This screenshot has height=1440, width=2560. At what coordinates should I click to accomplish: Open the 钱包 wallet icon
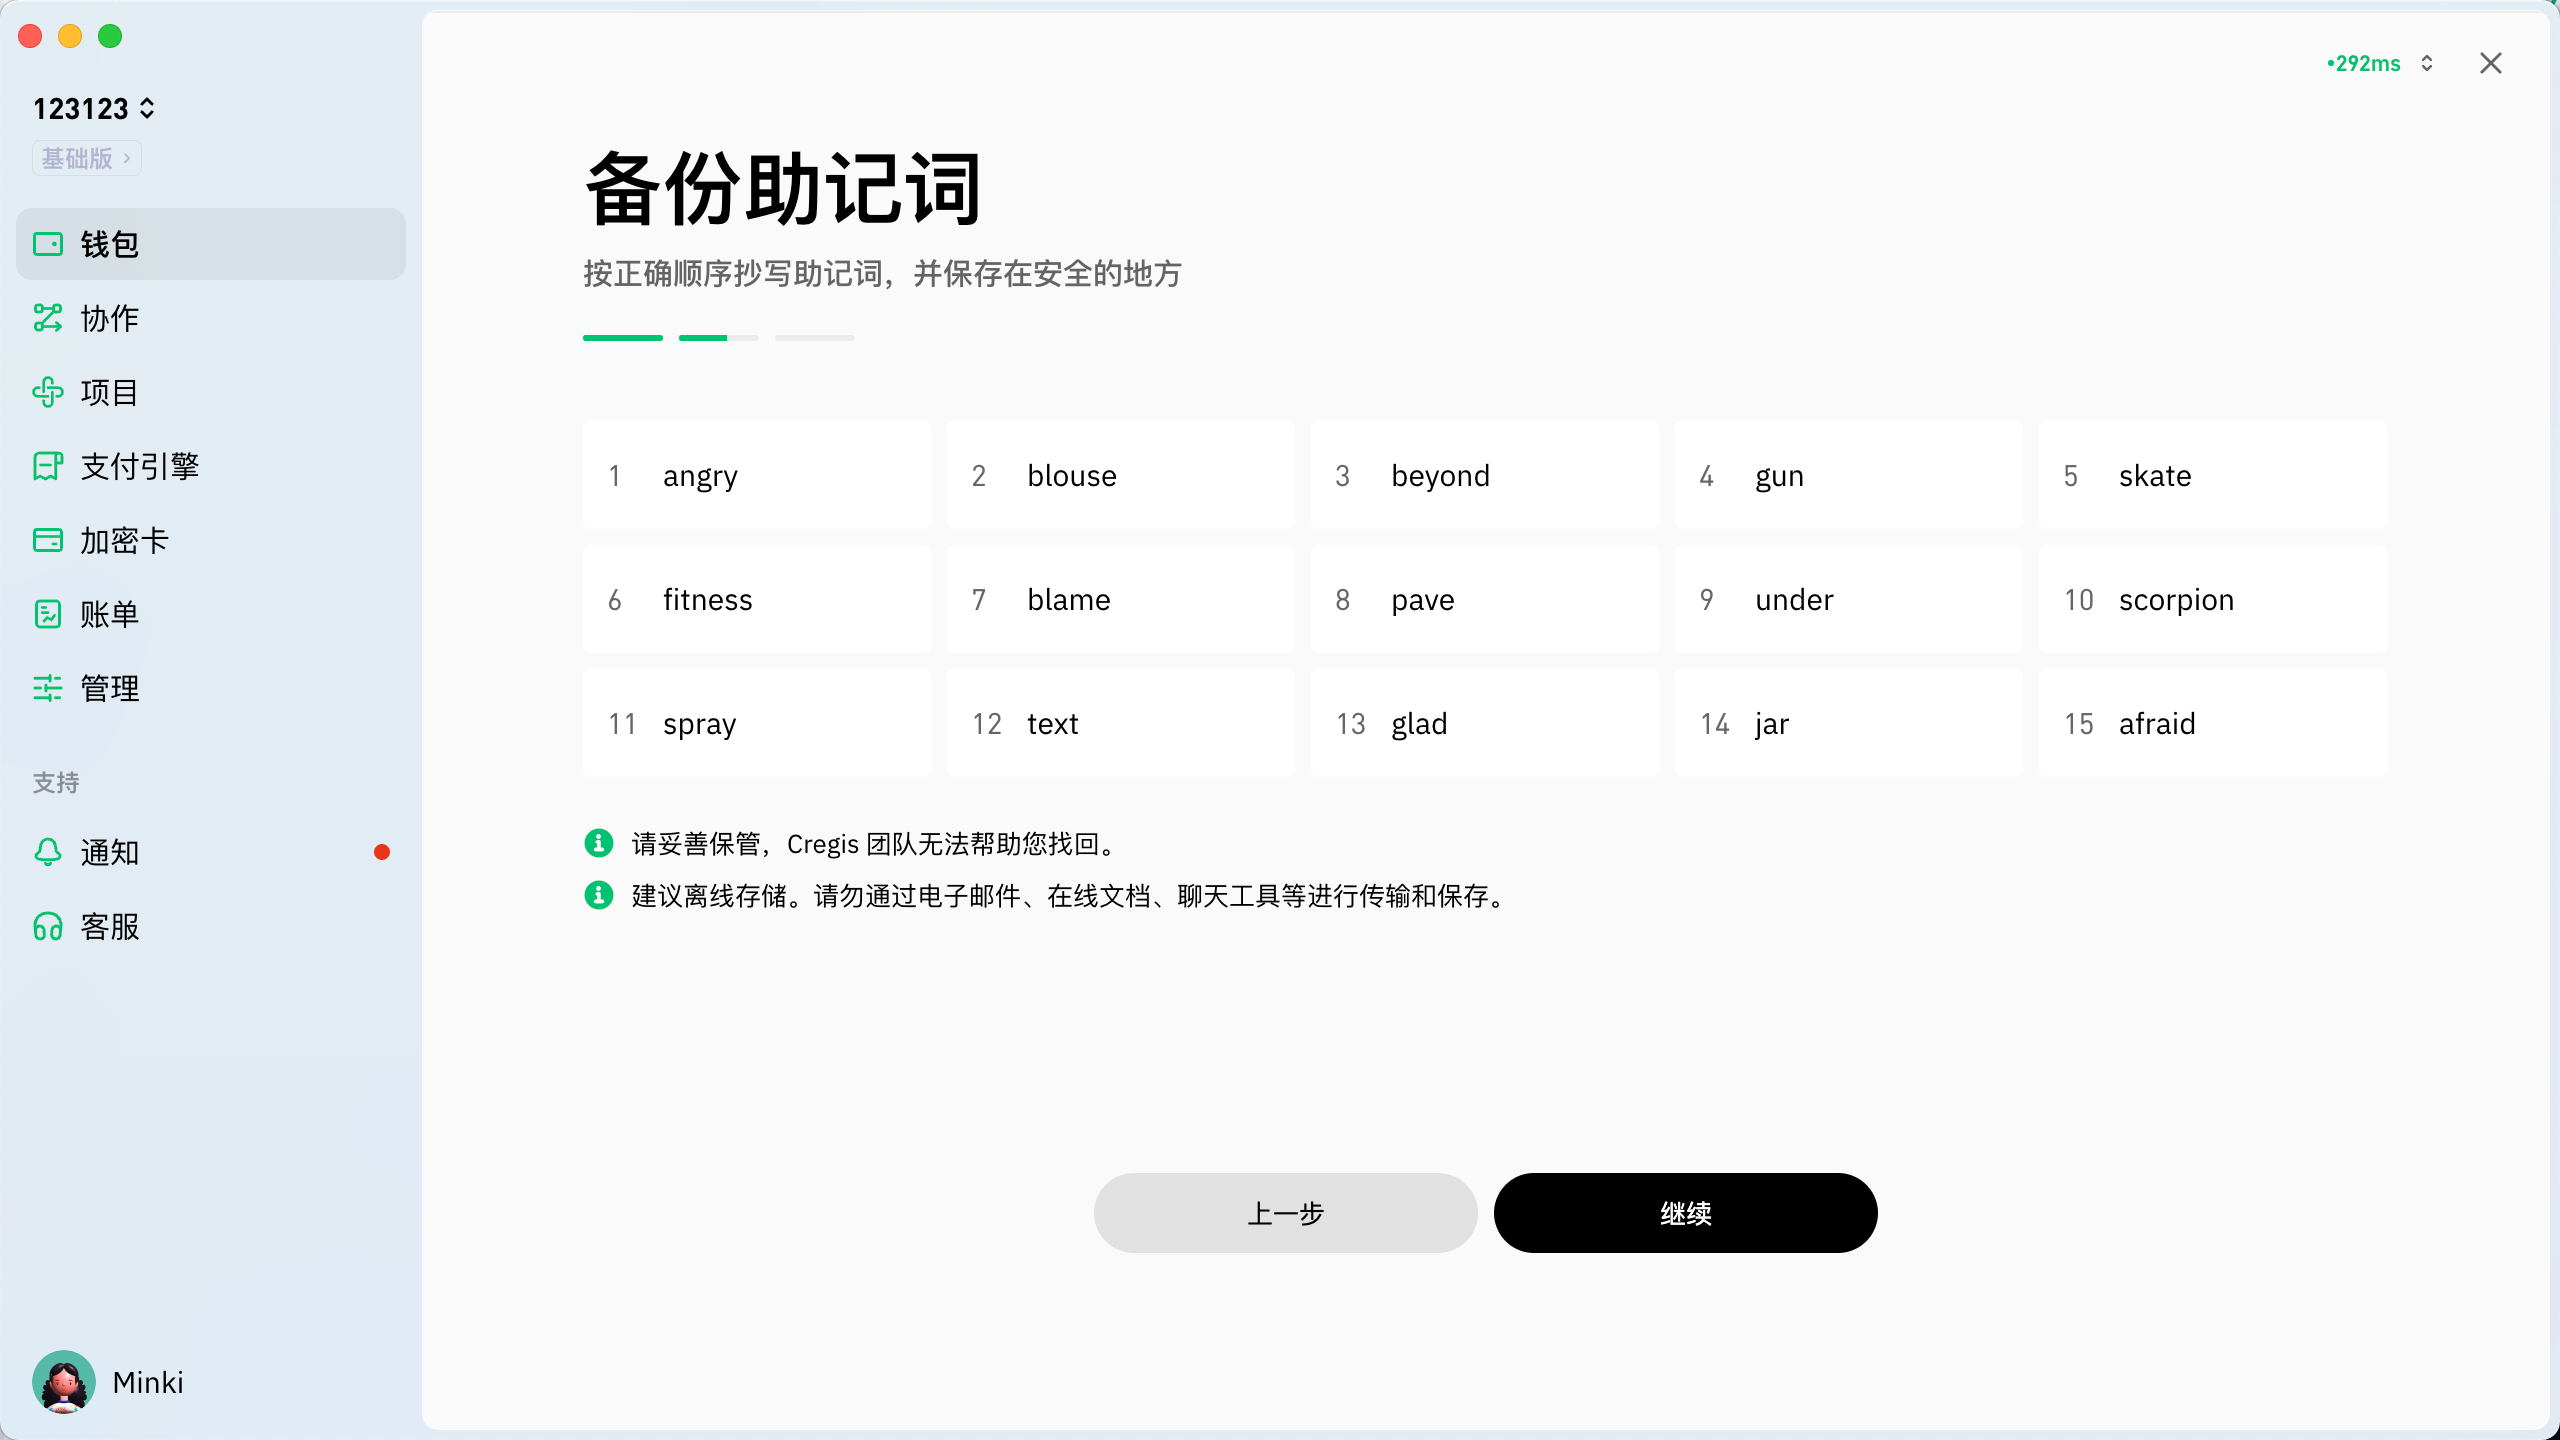point(48,244)
